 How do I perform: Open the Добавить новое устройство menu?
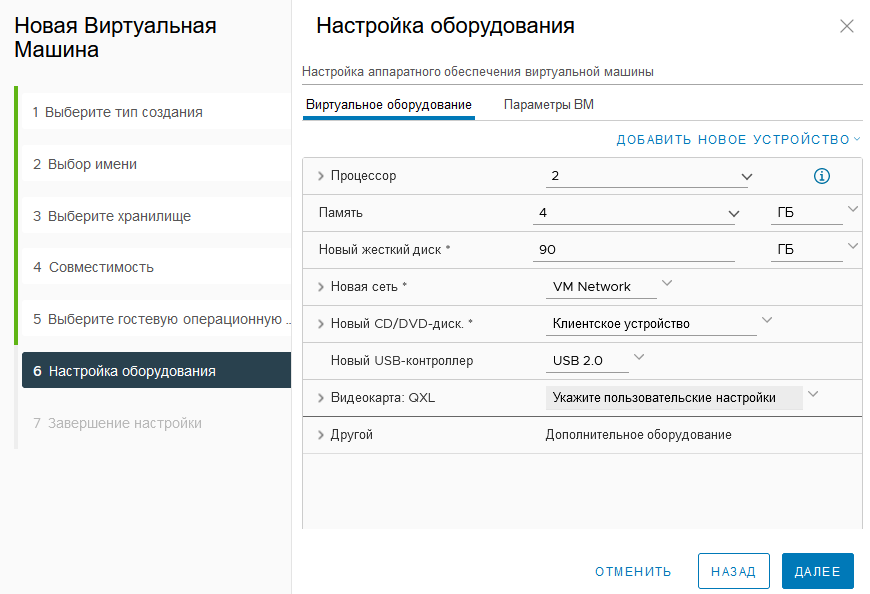(x=738, y=140)
